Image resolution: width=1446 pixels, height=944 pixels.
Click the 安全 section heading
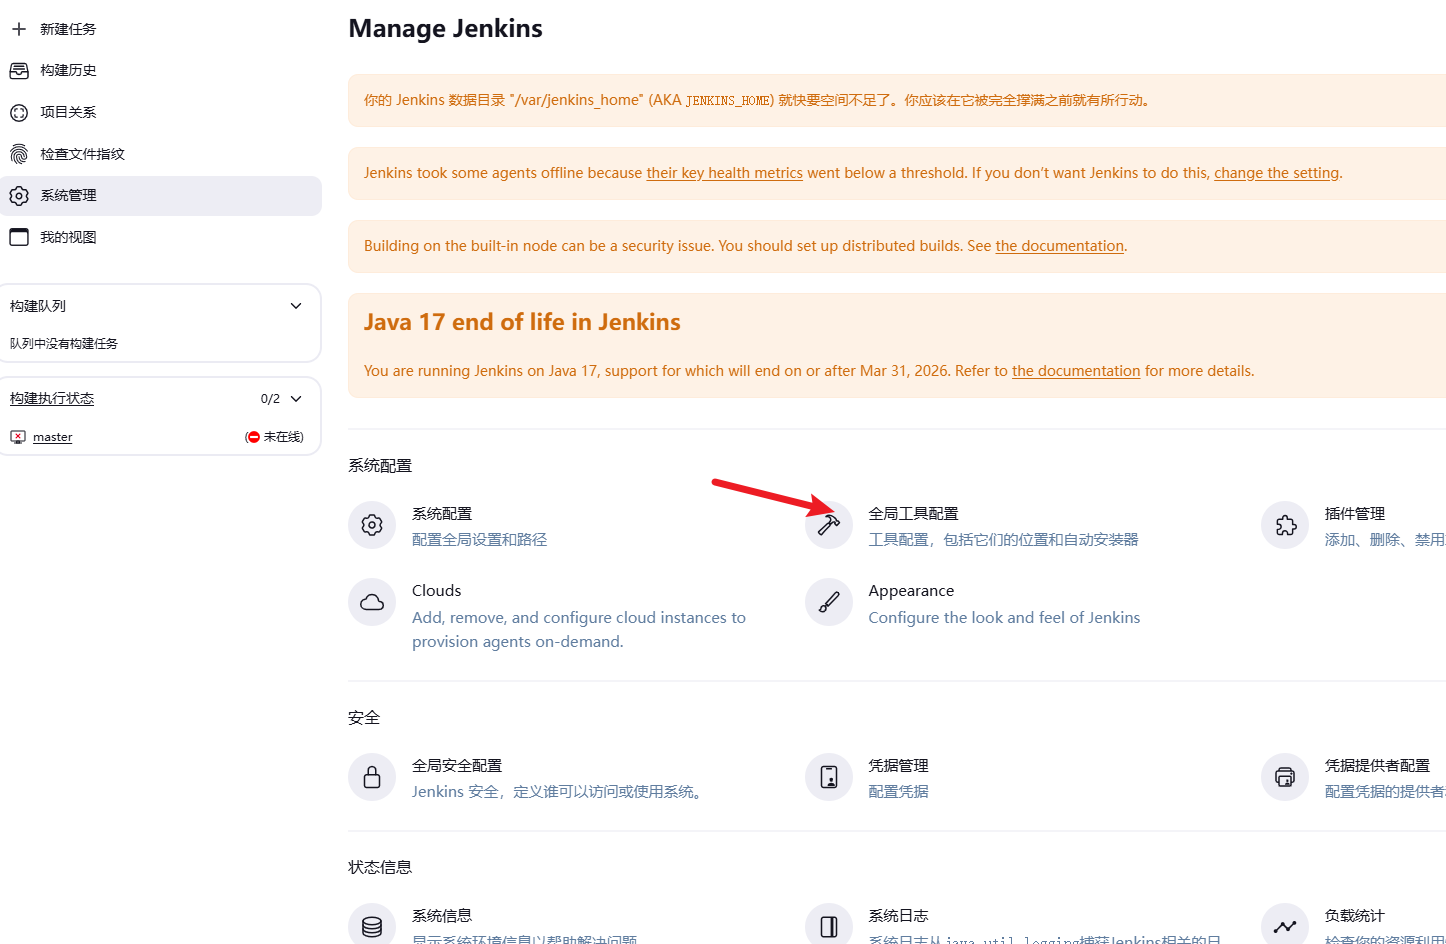coord(364,718)
